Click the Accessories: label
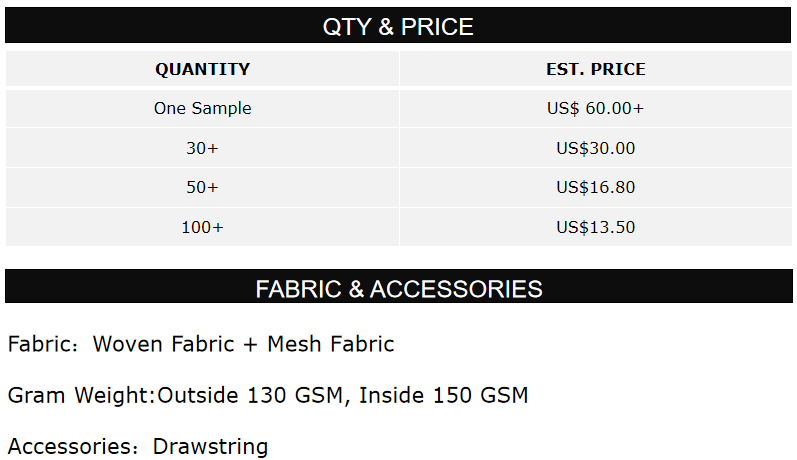The width and height of the screenshot is (797, 460). (73, 446)
